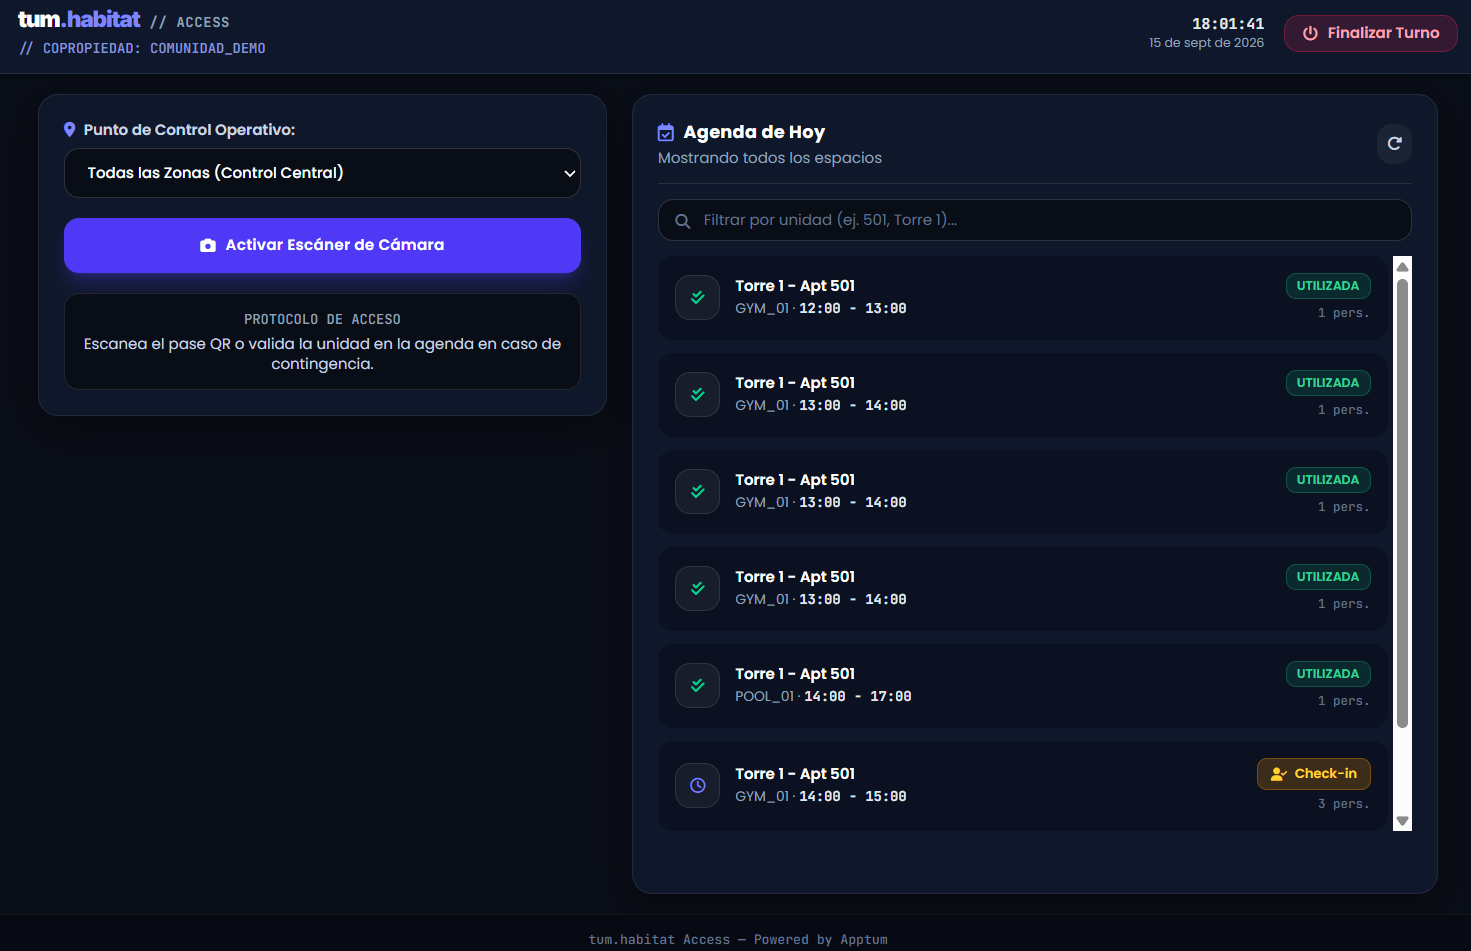
Task: Select Torre 1 - Apt 501 title of the POOL_01 row
Action: coord(795,674)
